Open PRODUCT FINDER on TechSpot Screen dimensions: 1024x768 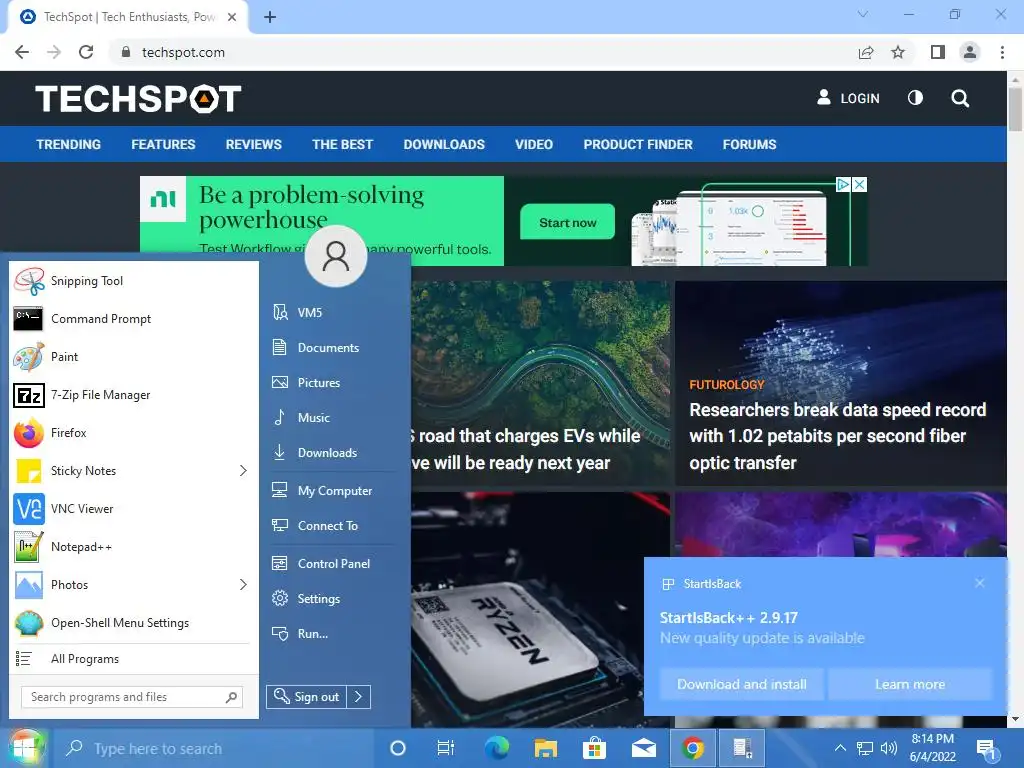coord(638,144)
